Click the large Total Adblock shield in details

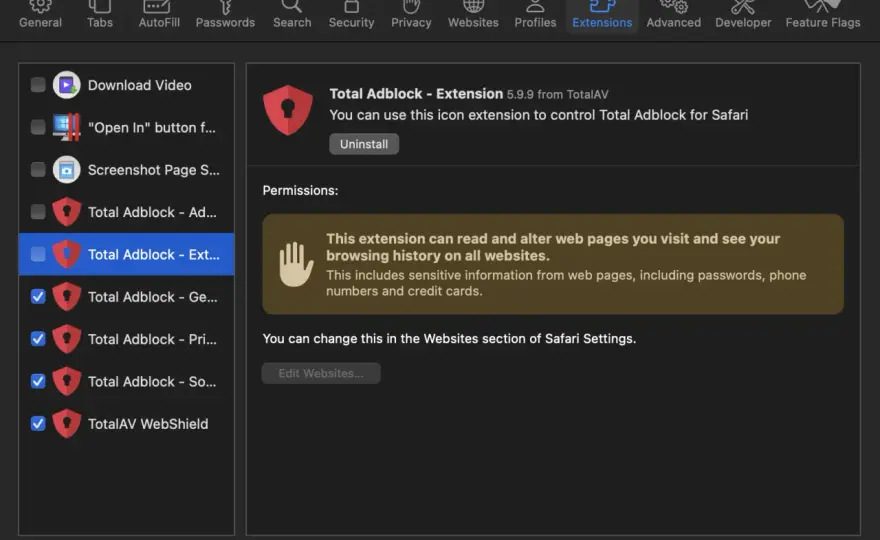tap(288, 110)
